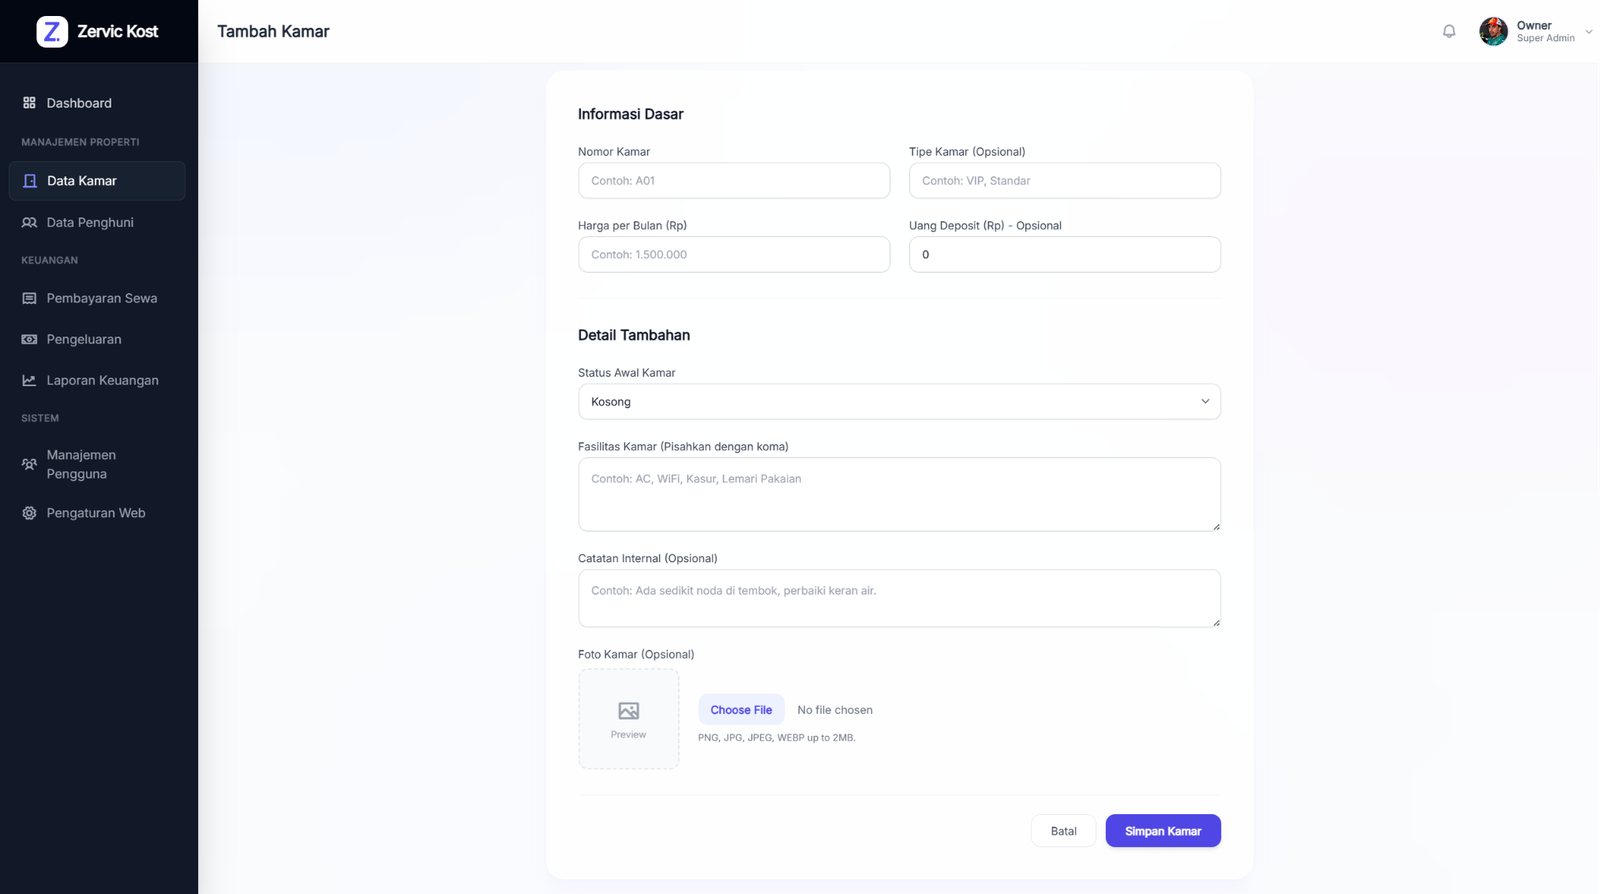Click the Laporan Keuangan chart icon
Image resolution: width=1600 pixels, height=894 pixels.
(29, 380)
